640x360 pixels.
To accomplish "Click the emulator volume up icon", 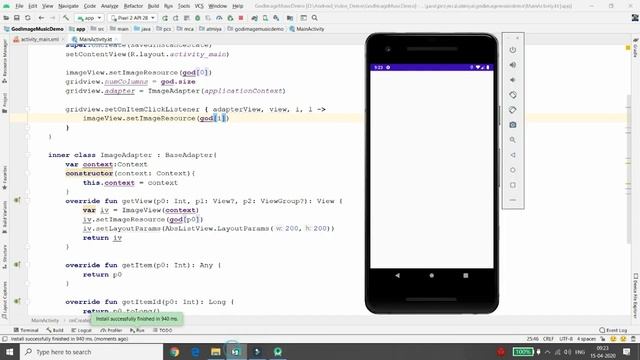I will 513,65.
